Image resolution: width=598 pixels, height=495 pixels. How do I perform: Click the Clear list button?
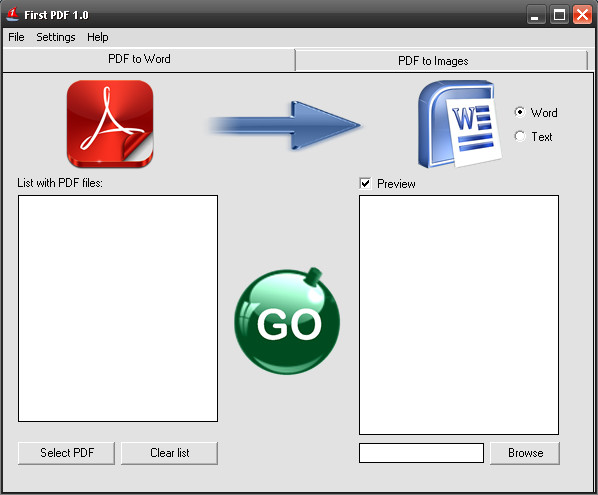169,453
